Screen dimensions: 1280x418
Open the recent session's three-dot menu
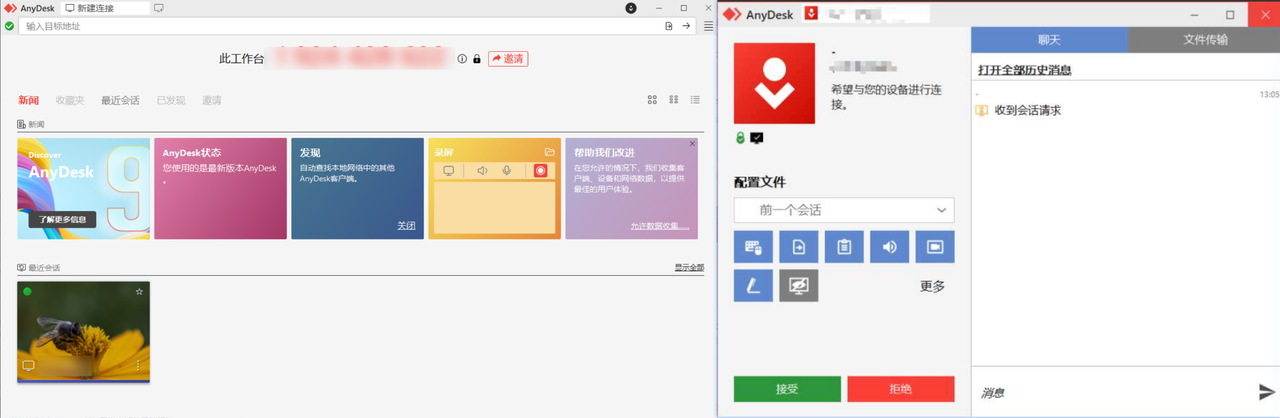pyautogui.click(x=139, y=366)
